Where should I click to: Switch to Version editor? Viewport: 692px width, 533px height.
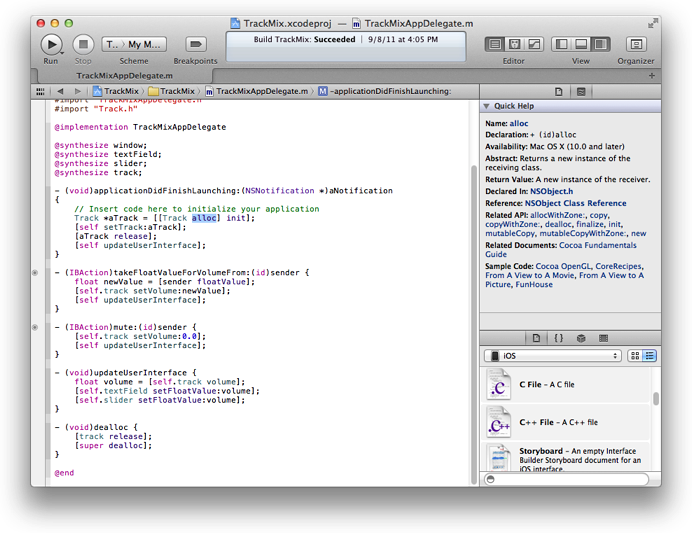coord(534,44)
